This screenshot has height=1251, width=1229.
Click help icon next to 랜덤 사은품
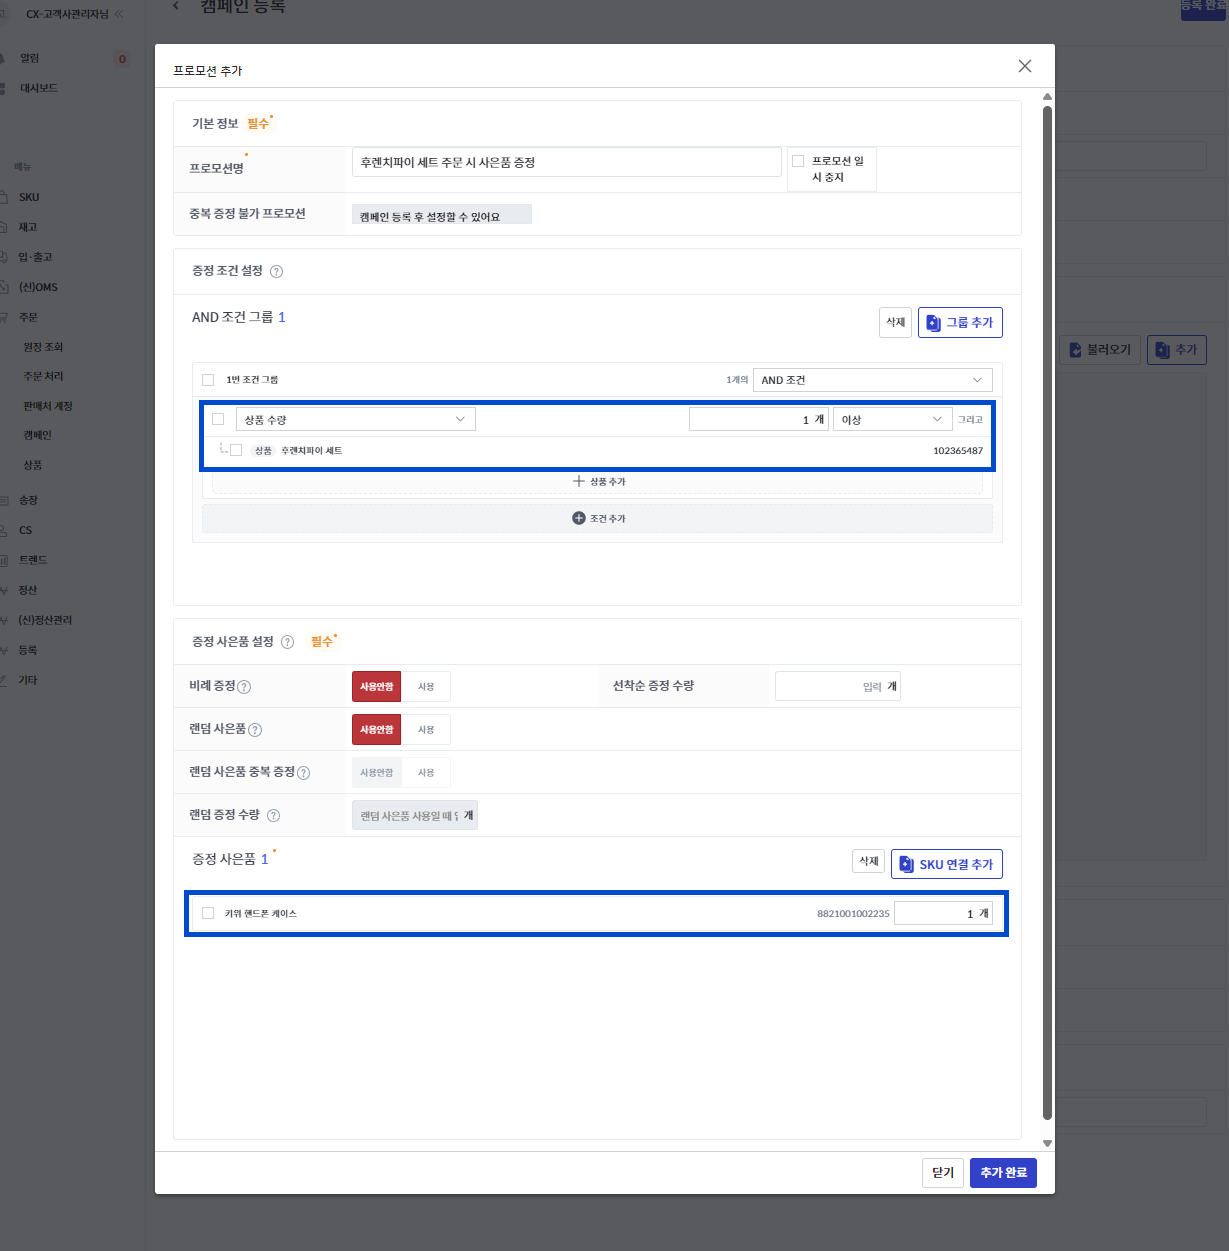pyautogui.click(x=255, y=730)
